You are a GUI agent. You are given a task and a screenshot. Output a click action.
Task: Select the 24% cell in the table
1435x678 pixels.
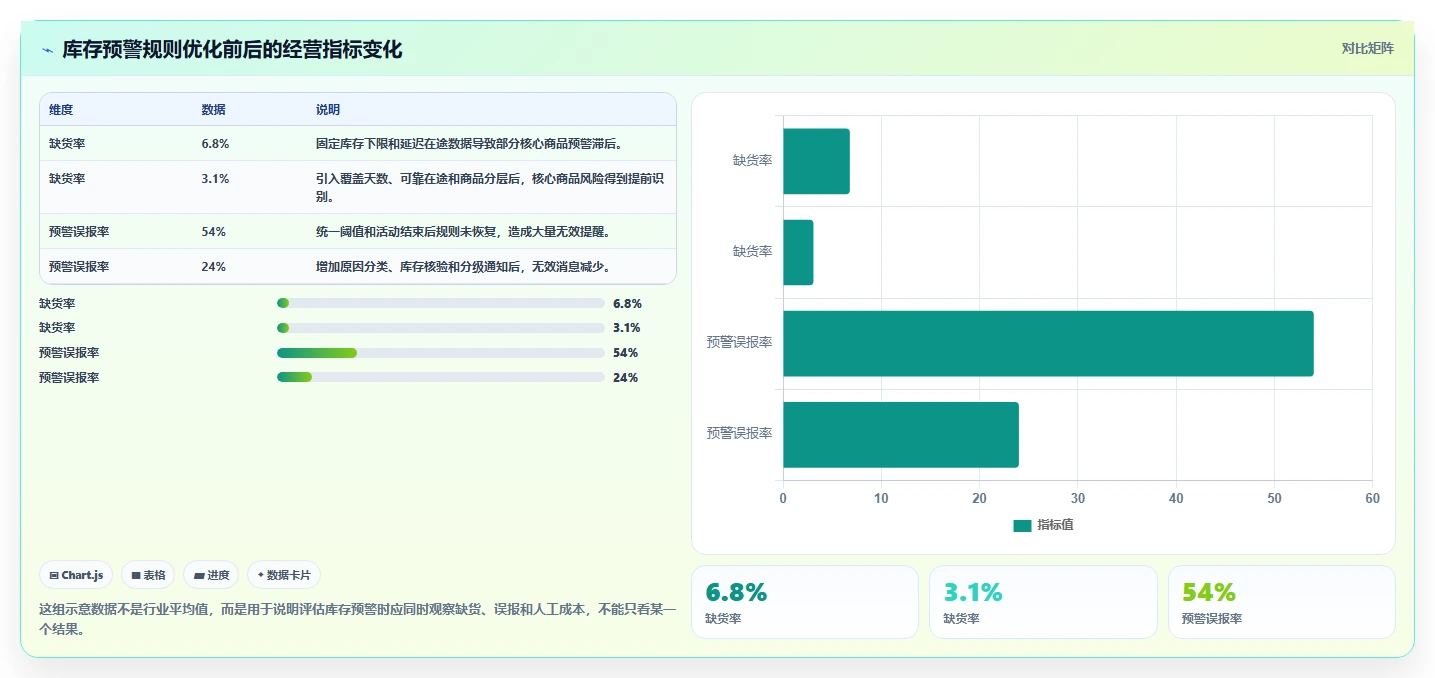[x=213, y=267]
